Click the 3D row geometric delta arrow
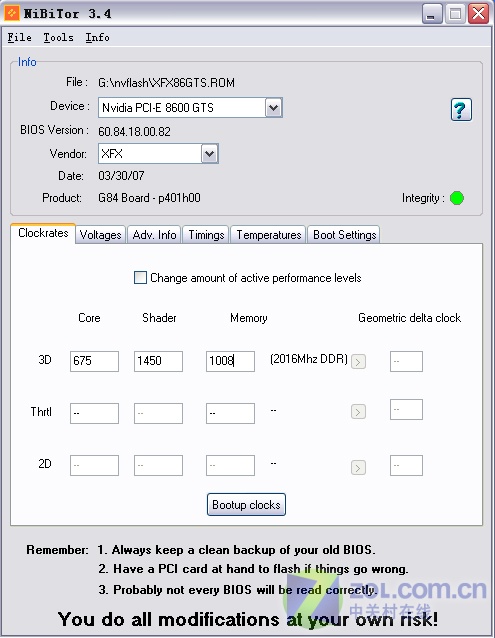Viewport: 495px width, 638px height. click(x=358, y=361)
